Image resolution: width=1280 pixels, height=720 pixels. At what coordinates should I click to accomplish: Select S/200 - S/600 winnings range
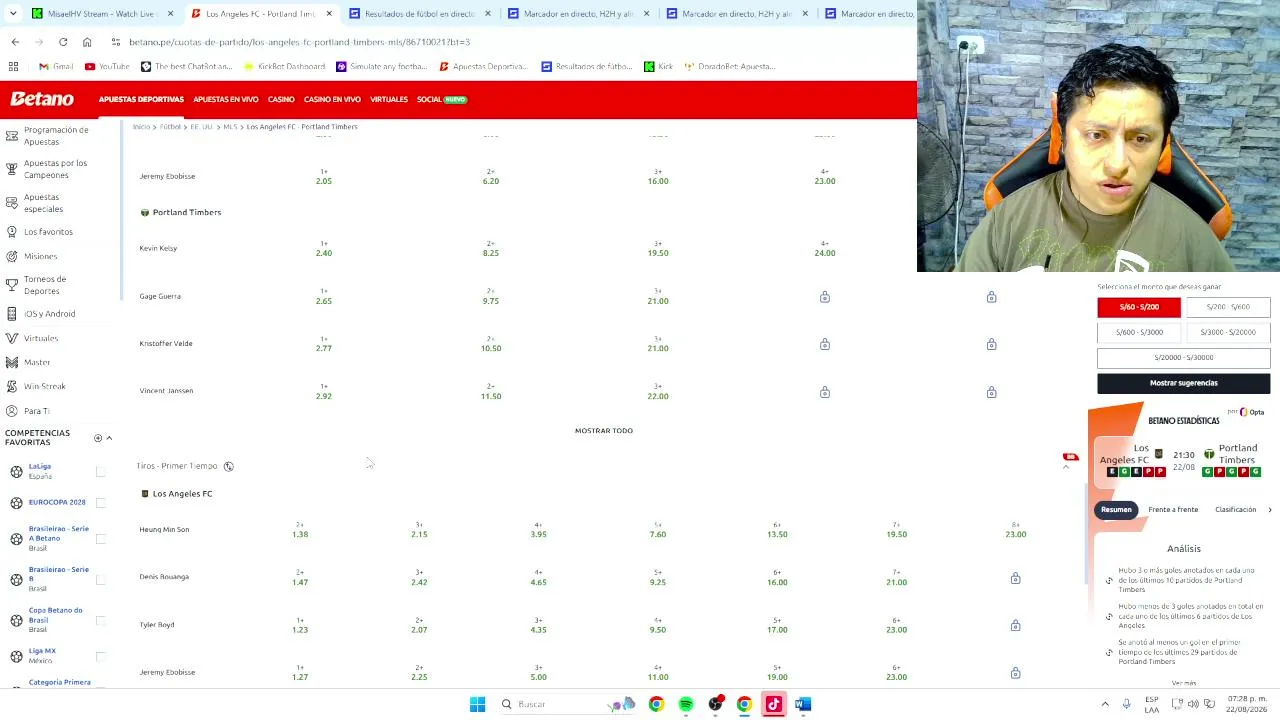tap(1228, 307)
